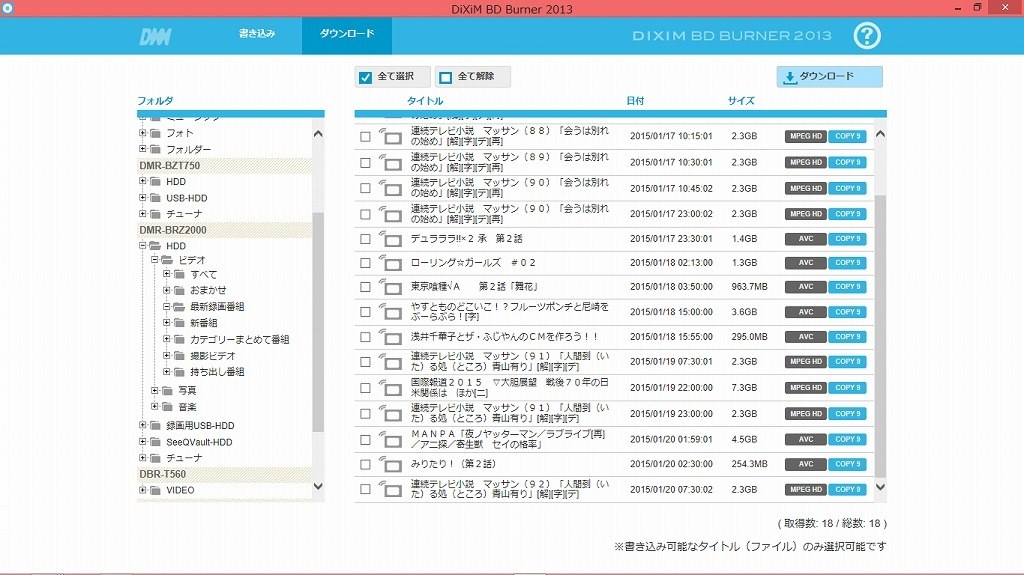Screen dimensions: 1024x575
Task: Sort by the 日付 column header
Action: point(635,101)
